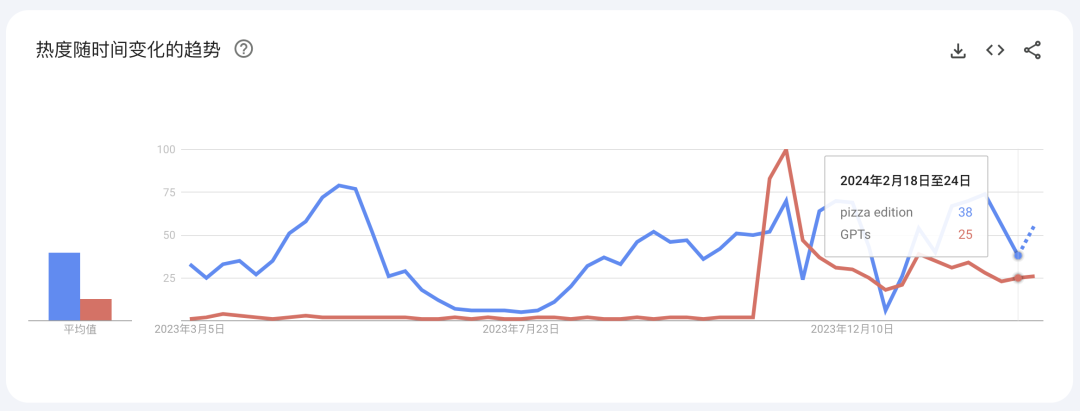This screenshot has width=1080, height=411.
Task: Click the red GPTs peak at 100
Action: (x=785, y=150)
